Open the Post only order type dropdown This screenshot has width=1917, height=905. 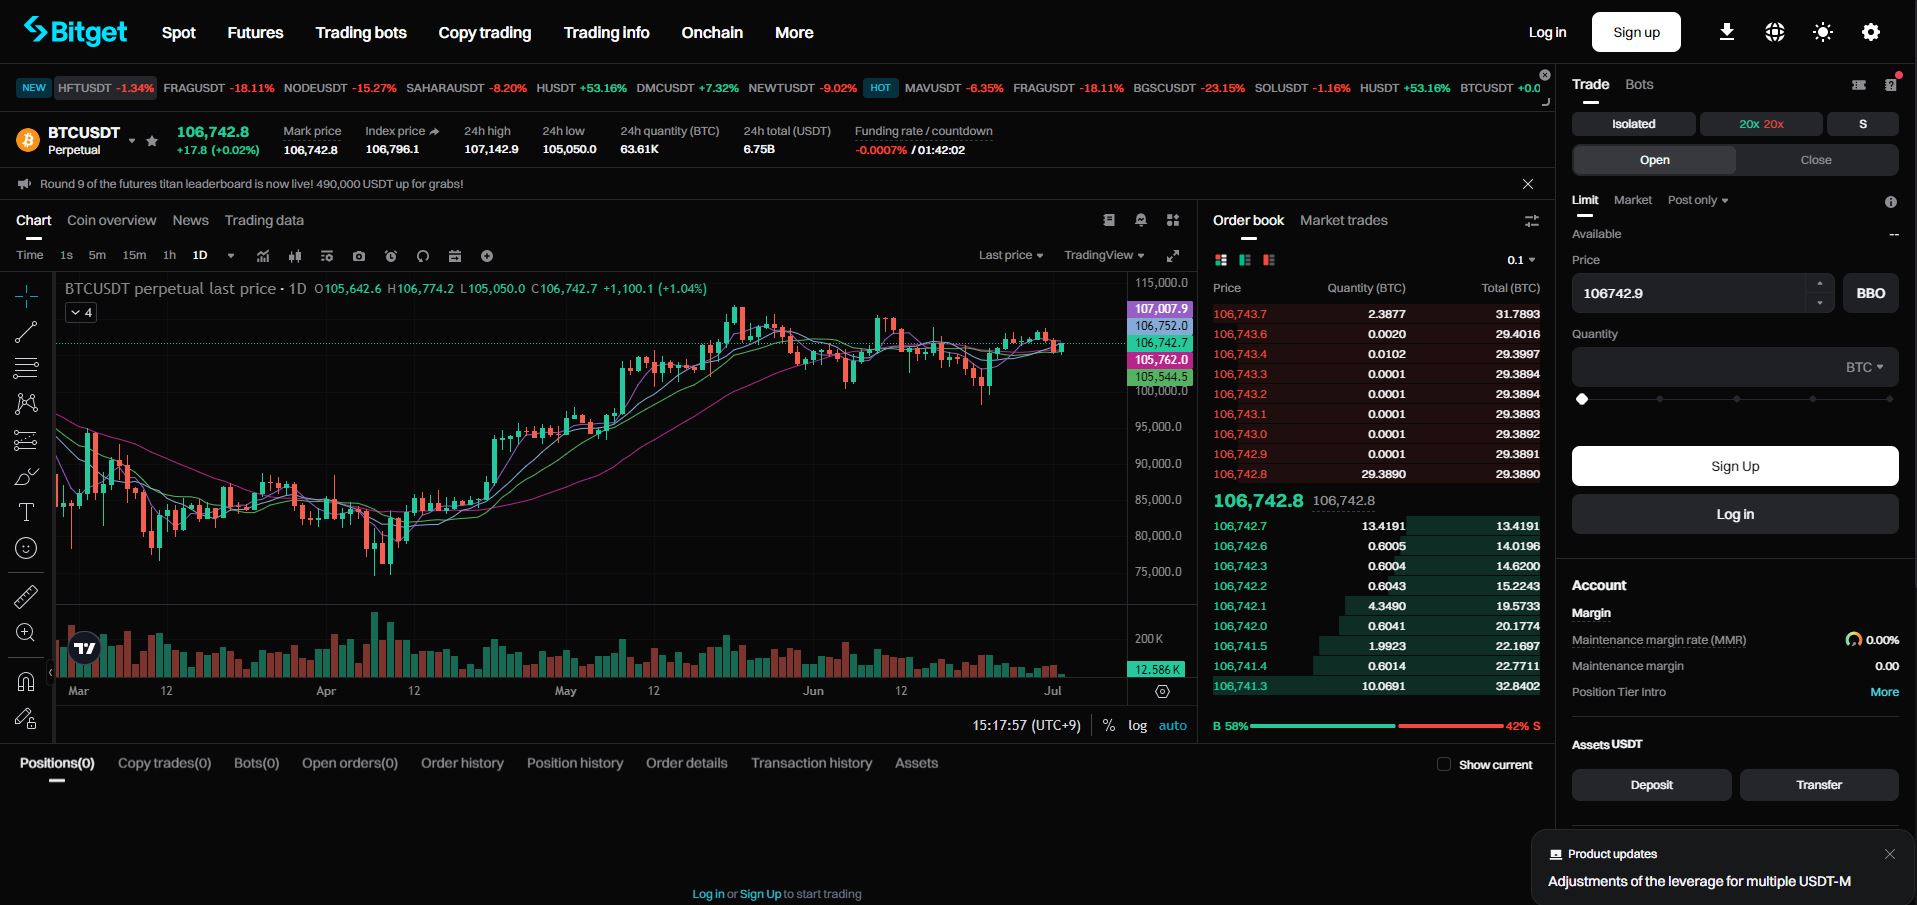point(1698,200)
